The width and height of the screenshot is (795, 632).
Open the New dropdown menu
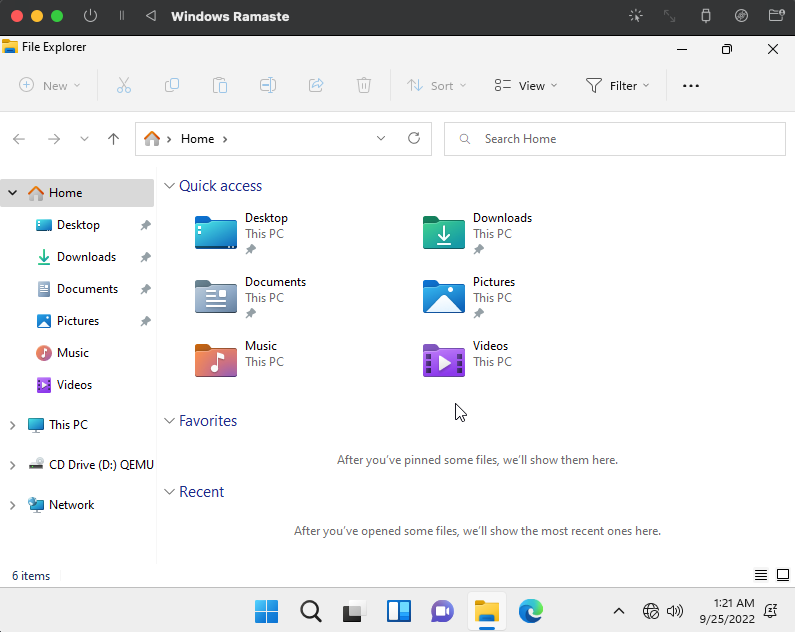coord(50,85)
